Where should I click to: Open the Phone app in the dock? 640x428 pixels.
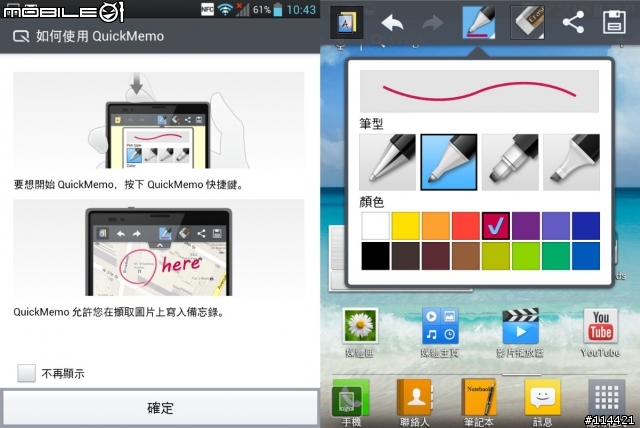pyautogui.click(x=350, y=403)
